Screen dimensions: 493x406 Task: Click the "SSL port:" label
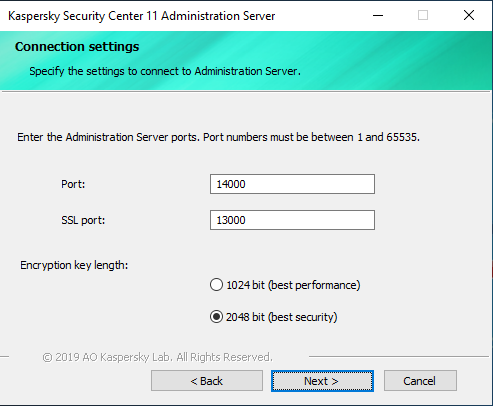click(83, 220)
